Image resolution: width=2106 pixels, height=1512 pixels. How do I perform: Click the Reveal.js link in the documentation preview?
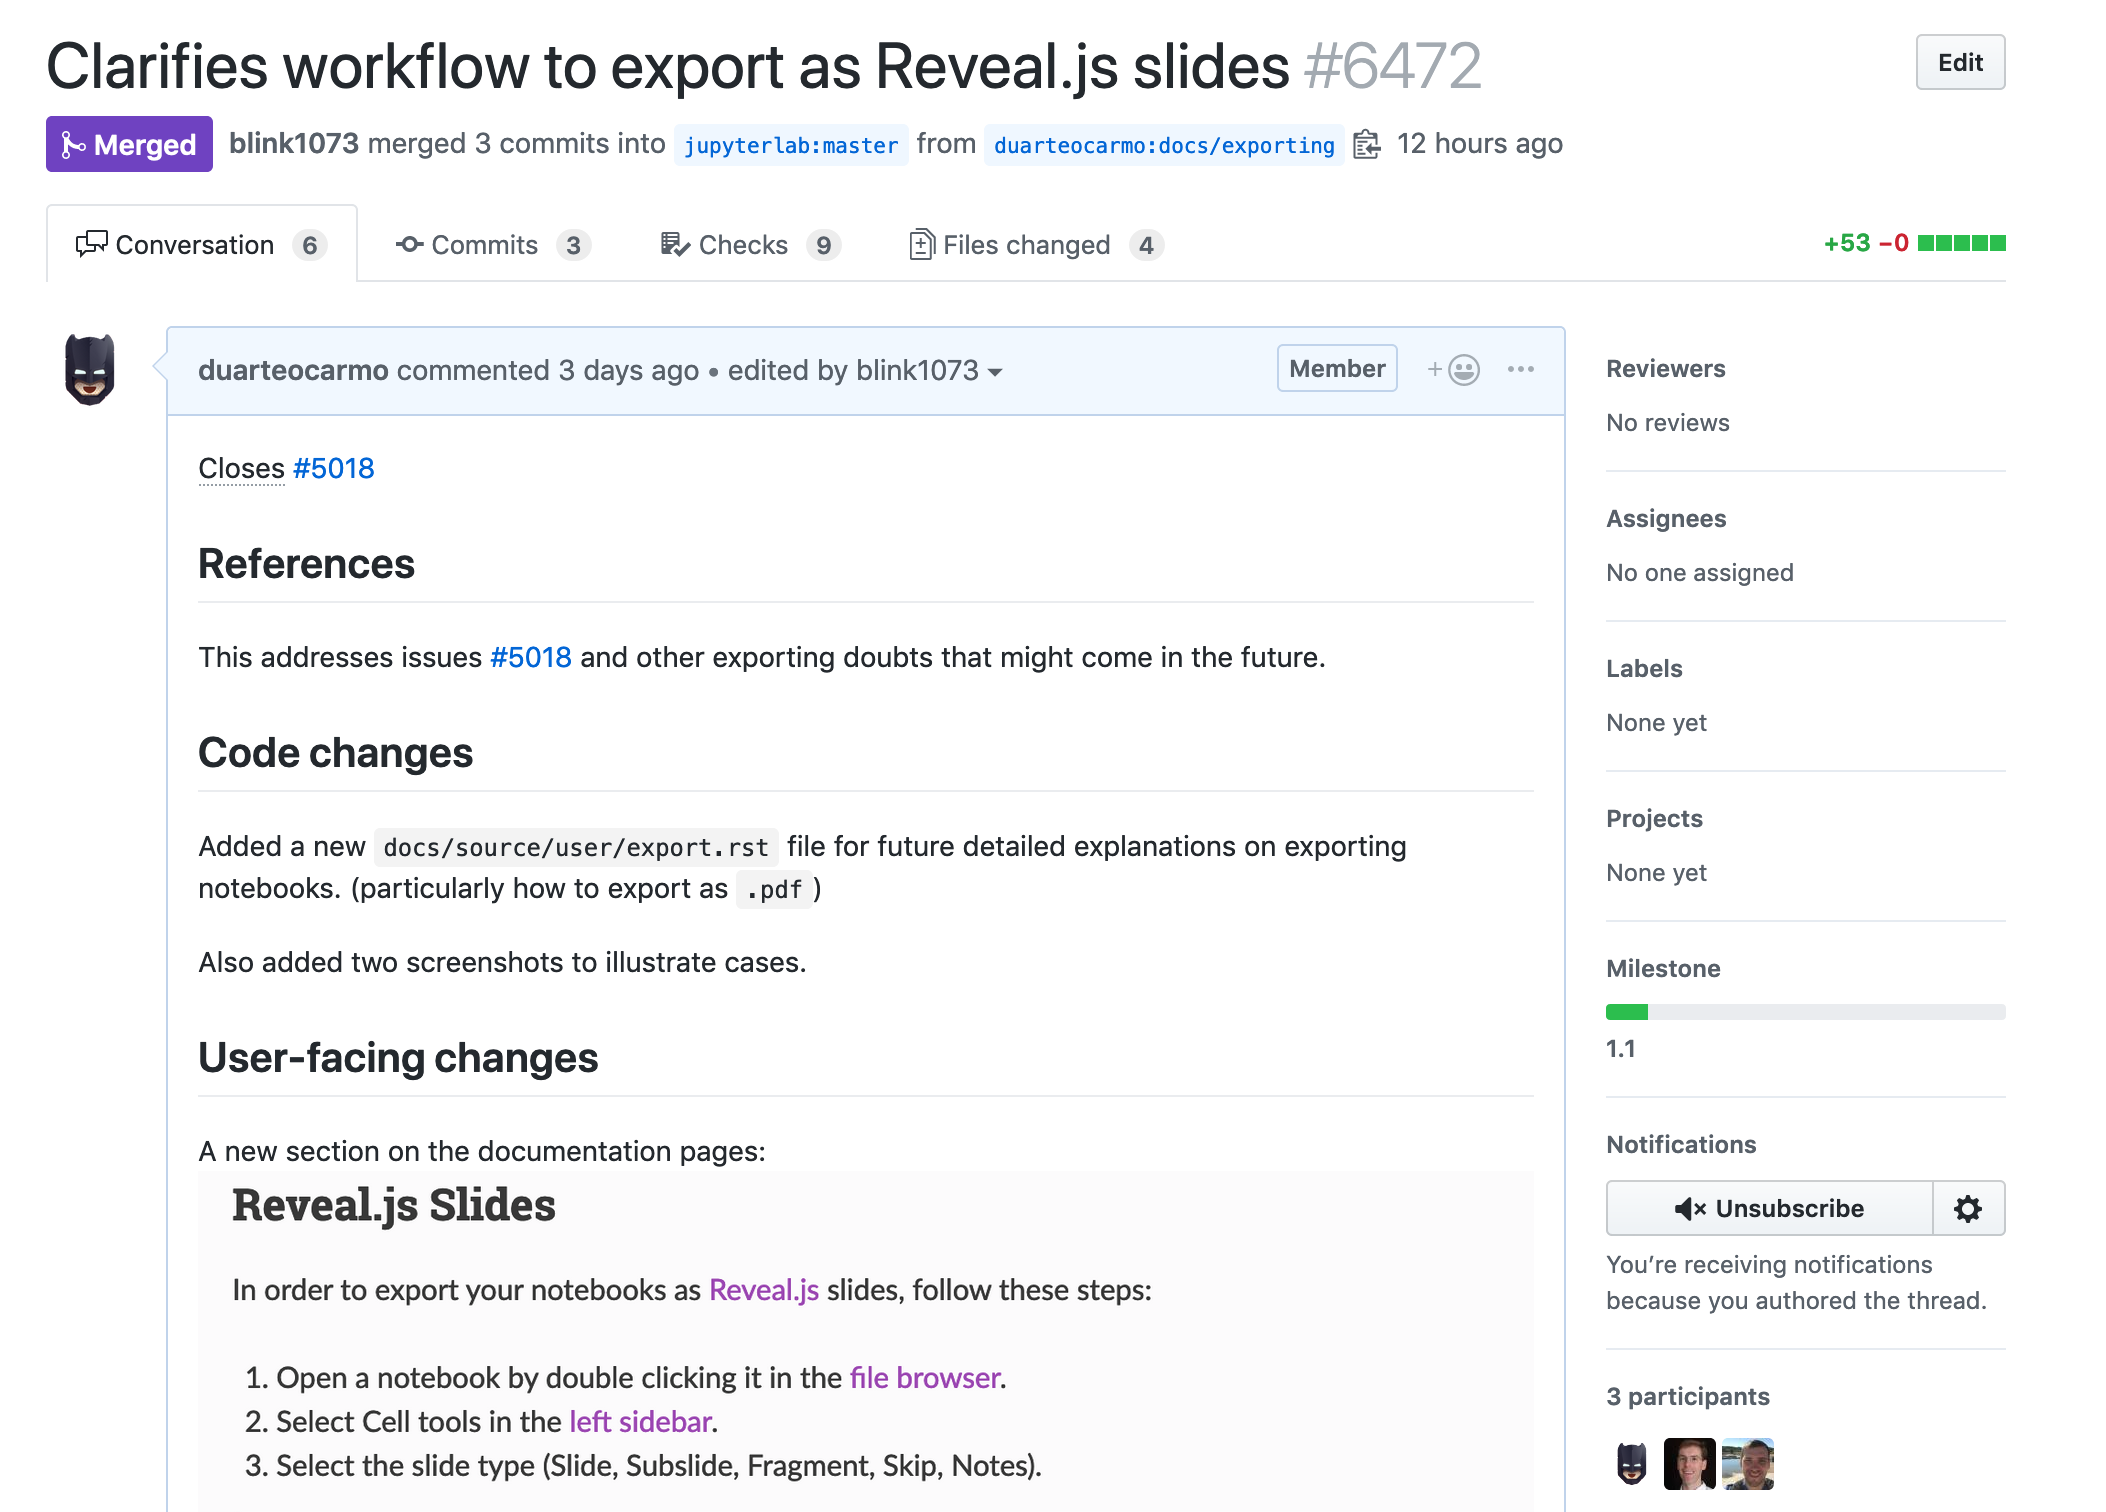(x=763, y=1290)
